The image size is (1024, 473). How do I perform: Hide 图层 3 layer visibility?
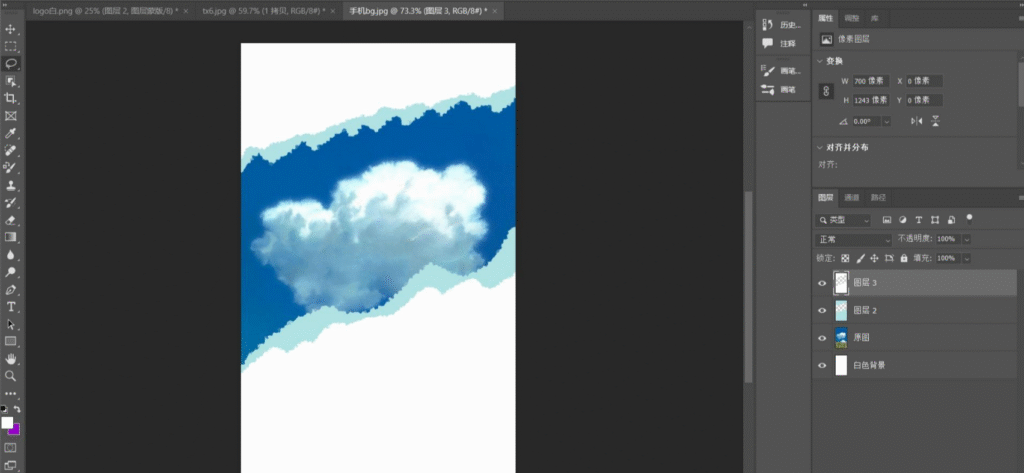pyautogui.click(x=822, y=283)
